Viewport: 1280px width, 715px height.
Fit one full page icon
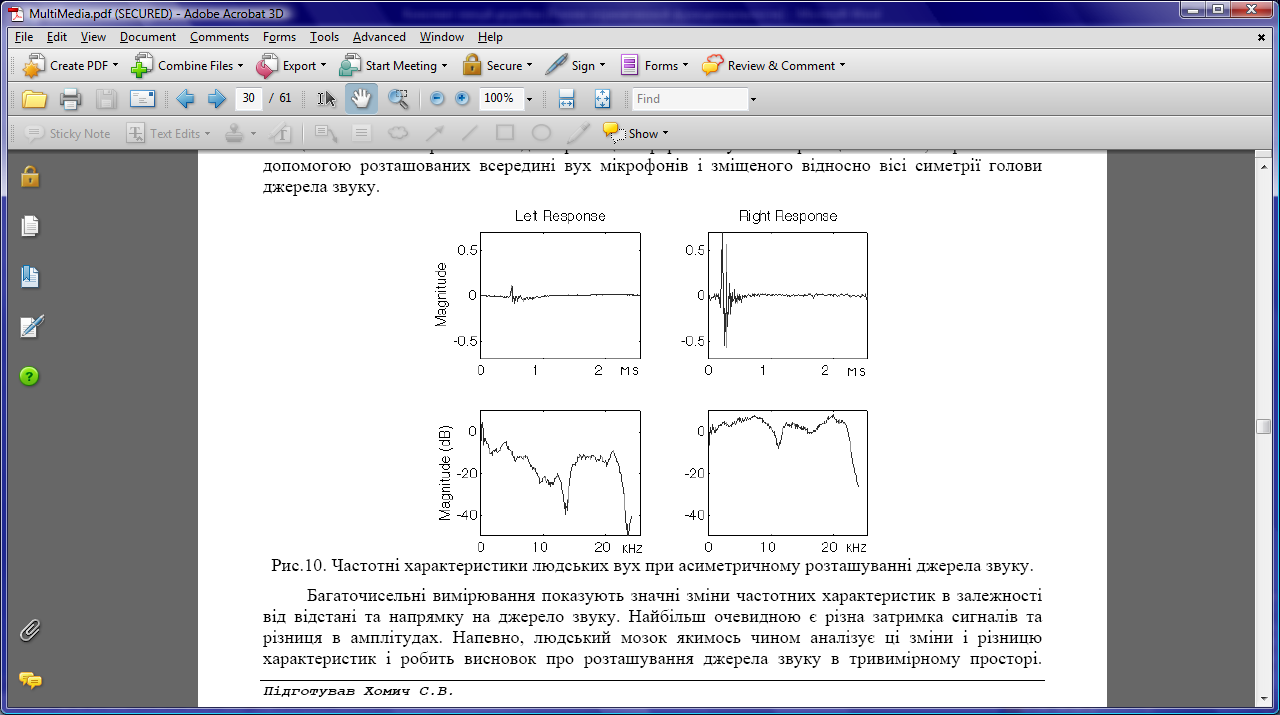(x=602, y=99)
